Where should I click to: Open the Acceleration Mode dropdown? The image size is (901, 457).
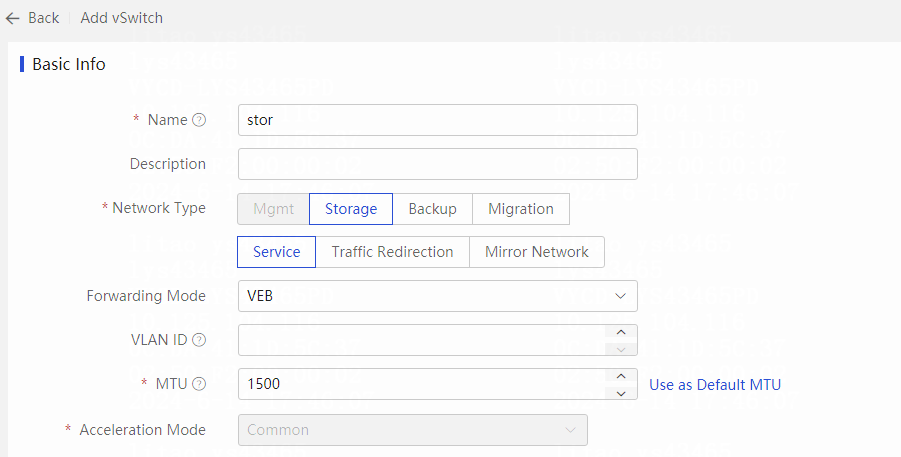click(413, 430)
